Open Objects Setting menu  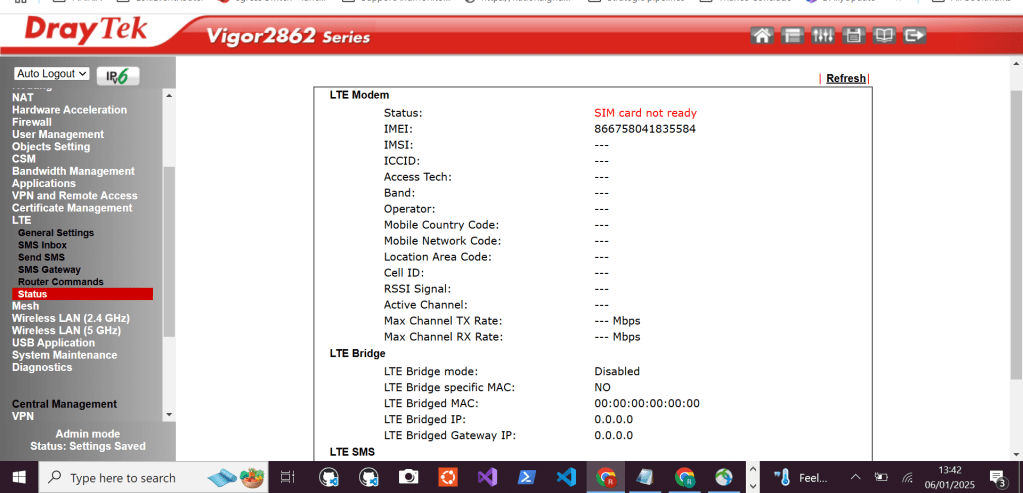[x=51, y=147]
